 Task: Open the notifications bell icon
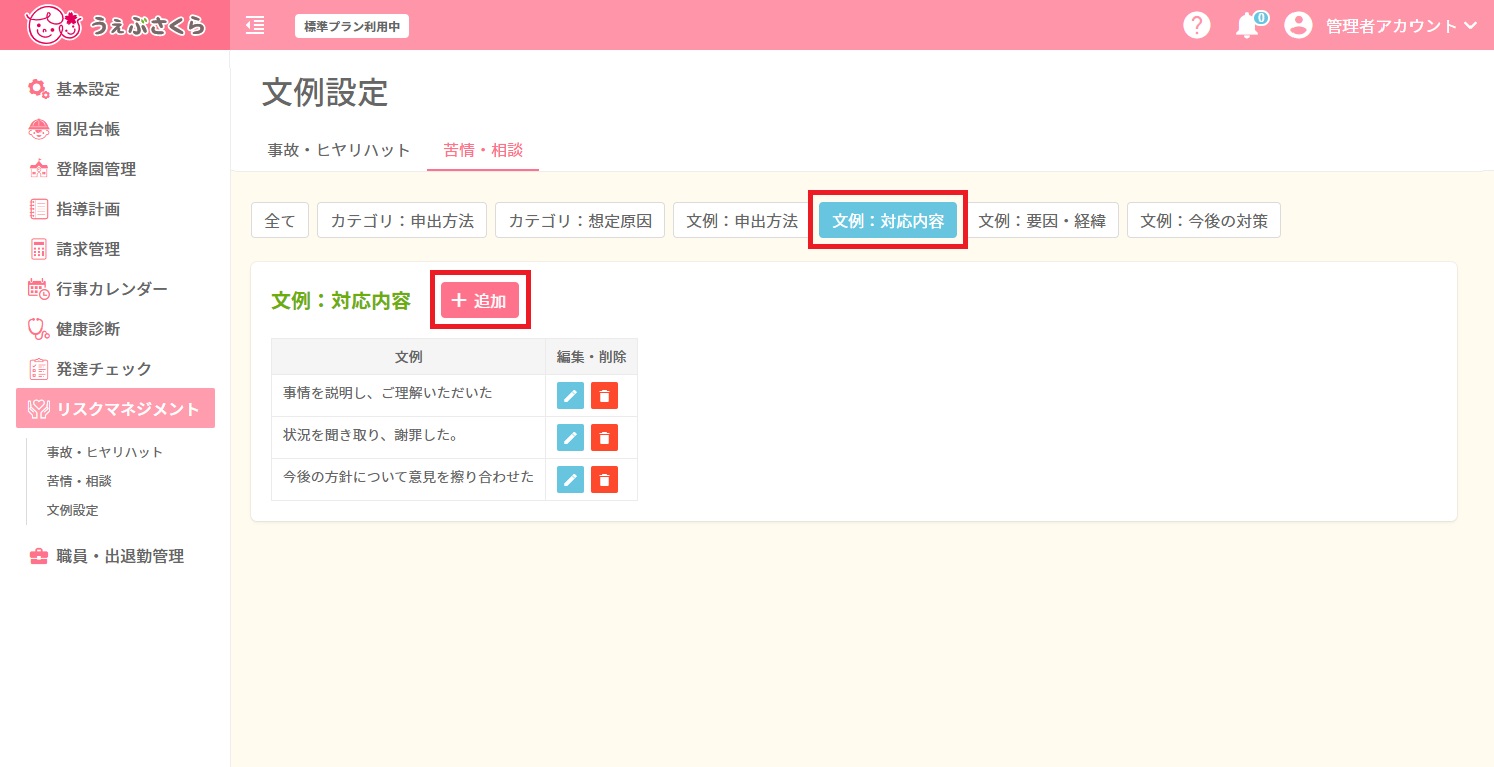point(1247,26)
